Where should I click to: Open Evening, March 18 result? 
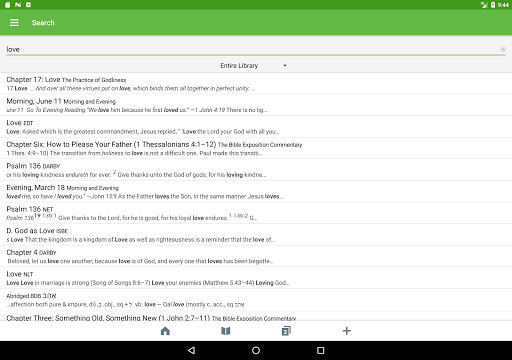tap(256, 192)
